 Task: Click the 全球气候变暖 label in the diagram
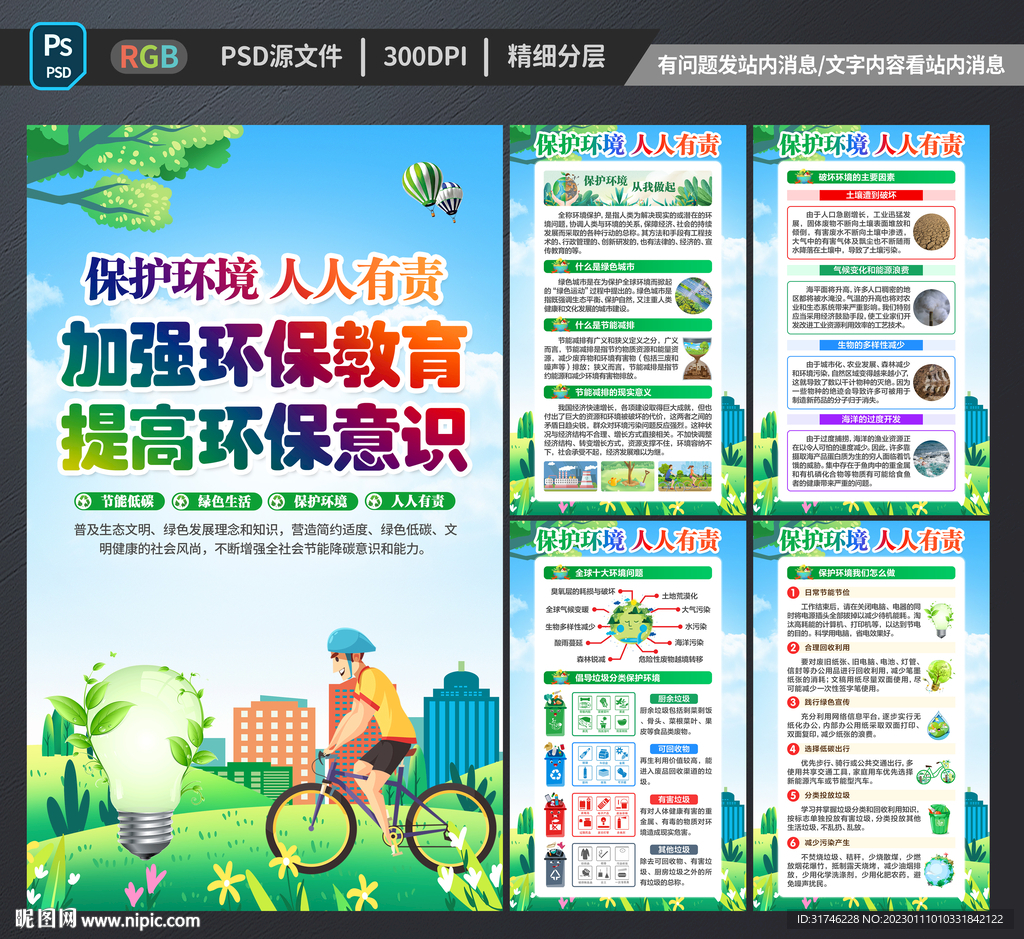pos(568,609)
